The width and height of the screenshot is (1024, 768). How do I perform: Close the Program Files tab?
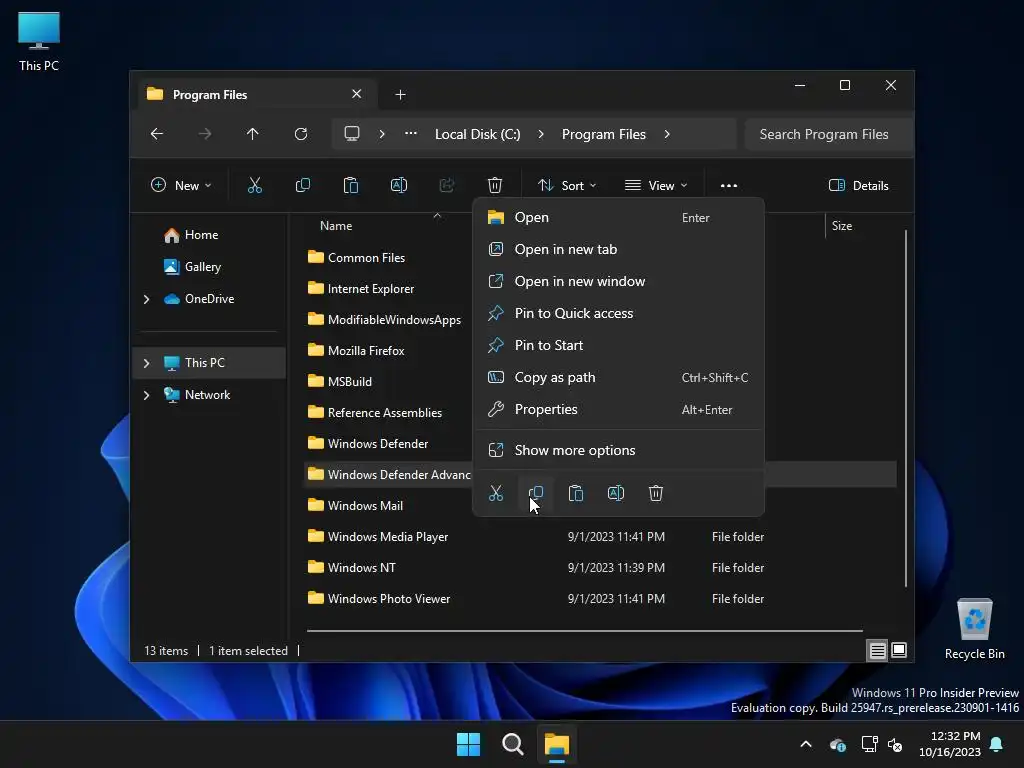pyautogui.click(x=357, y=94)
